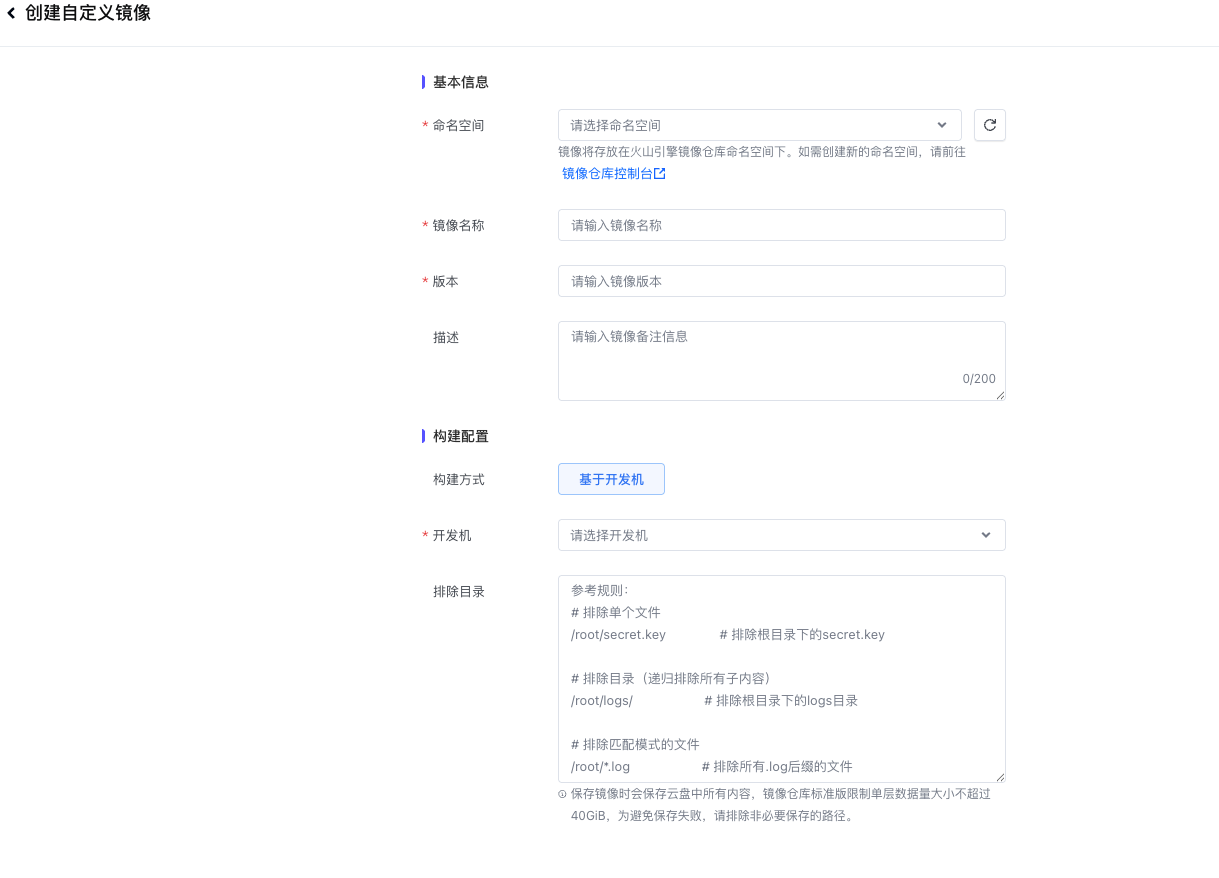
Task: Click the info icon before 保存镜像时会保存云盘
Action: click(x=562, y=794)
